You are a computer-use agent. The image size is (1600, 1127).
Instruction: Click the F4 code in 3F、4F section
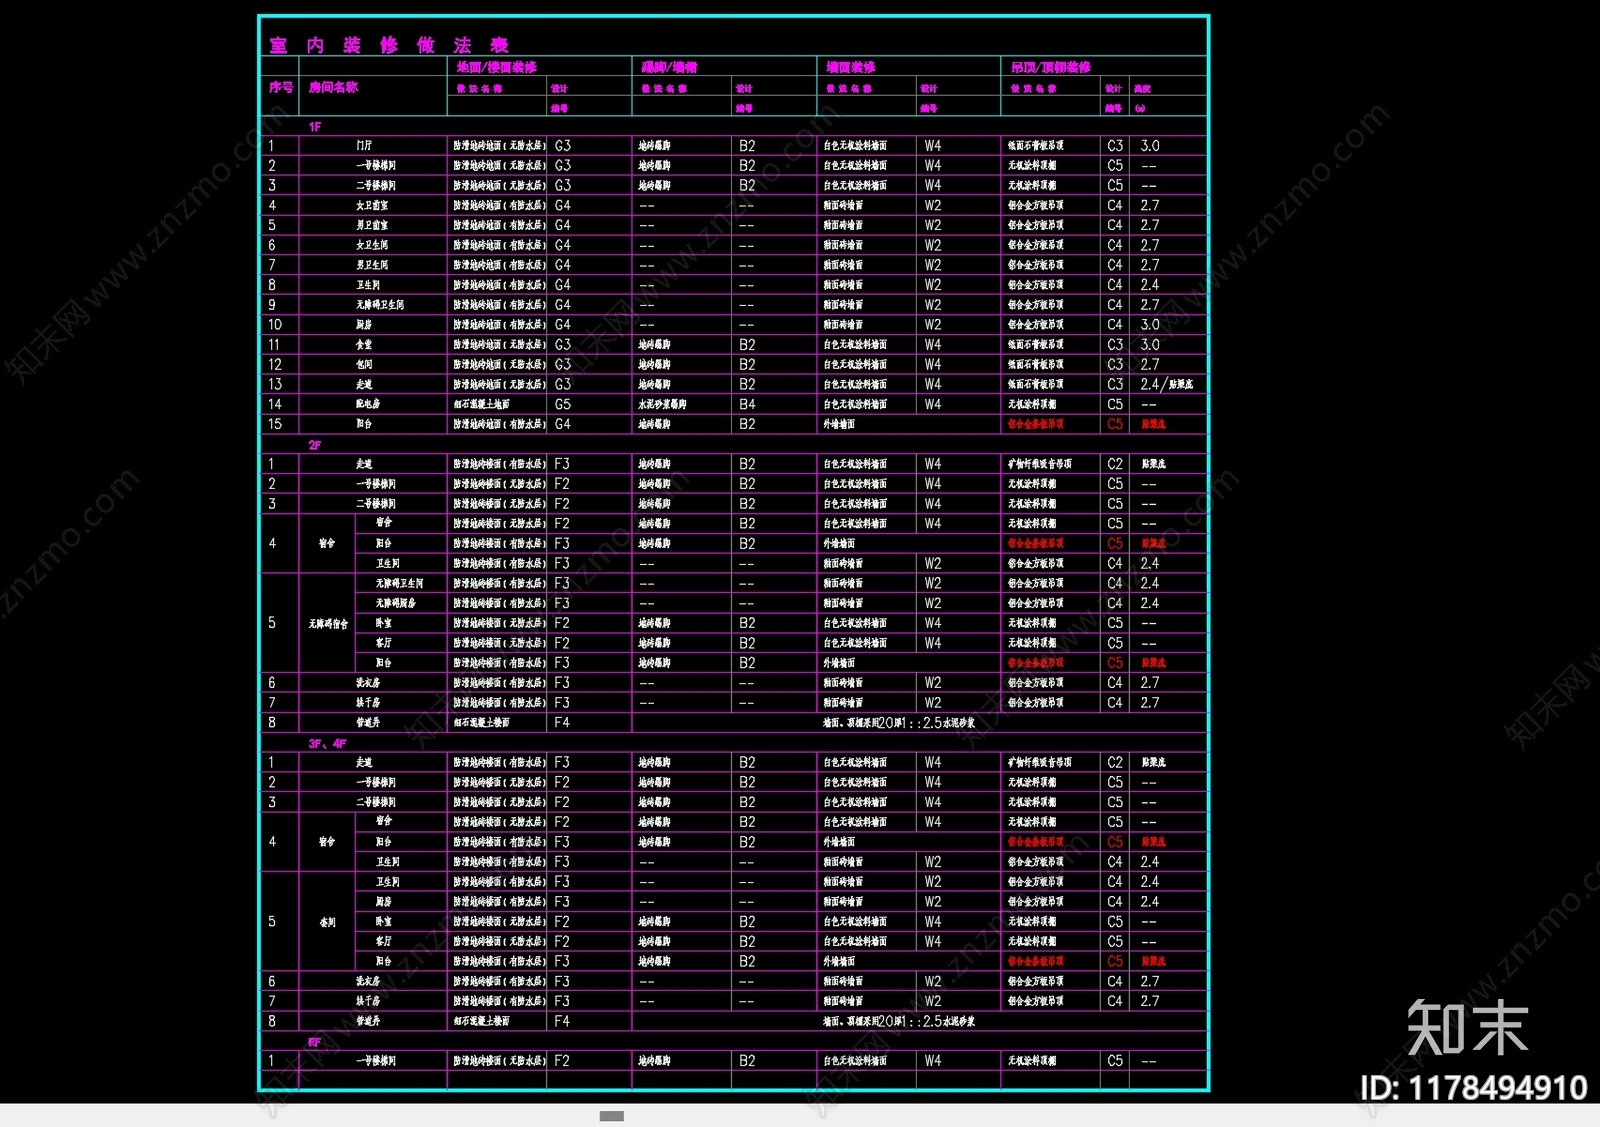[x=562, y=1021]
